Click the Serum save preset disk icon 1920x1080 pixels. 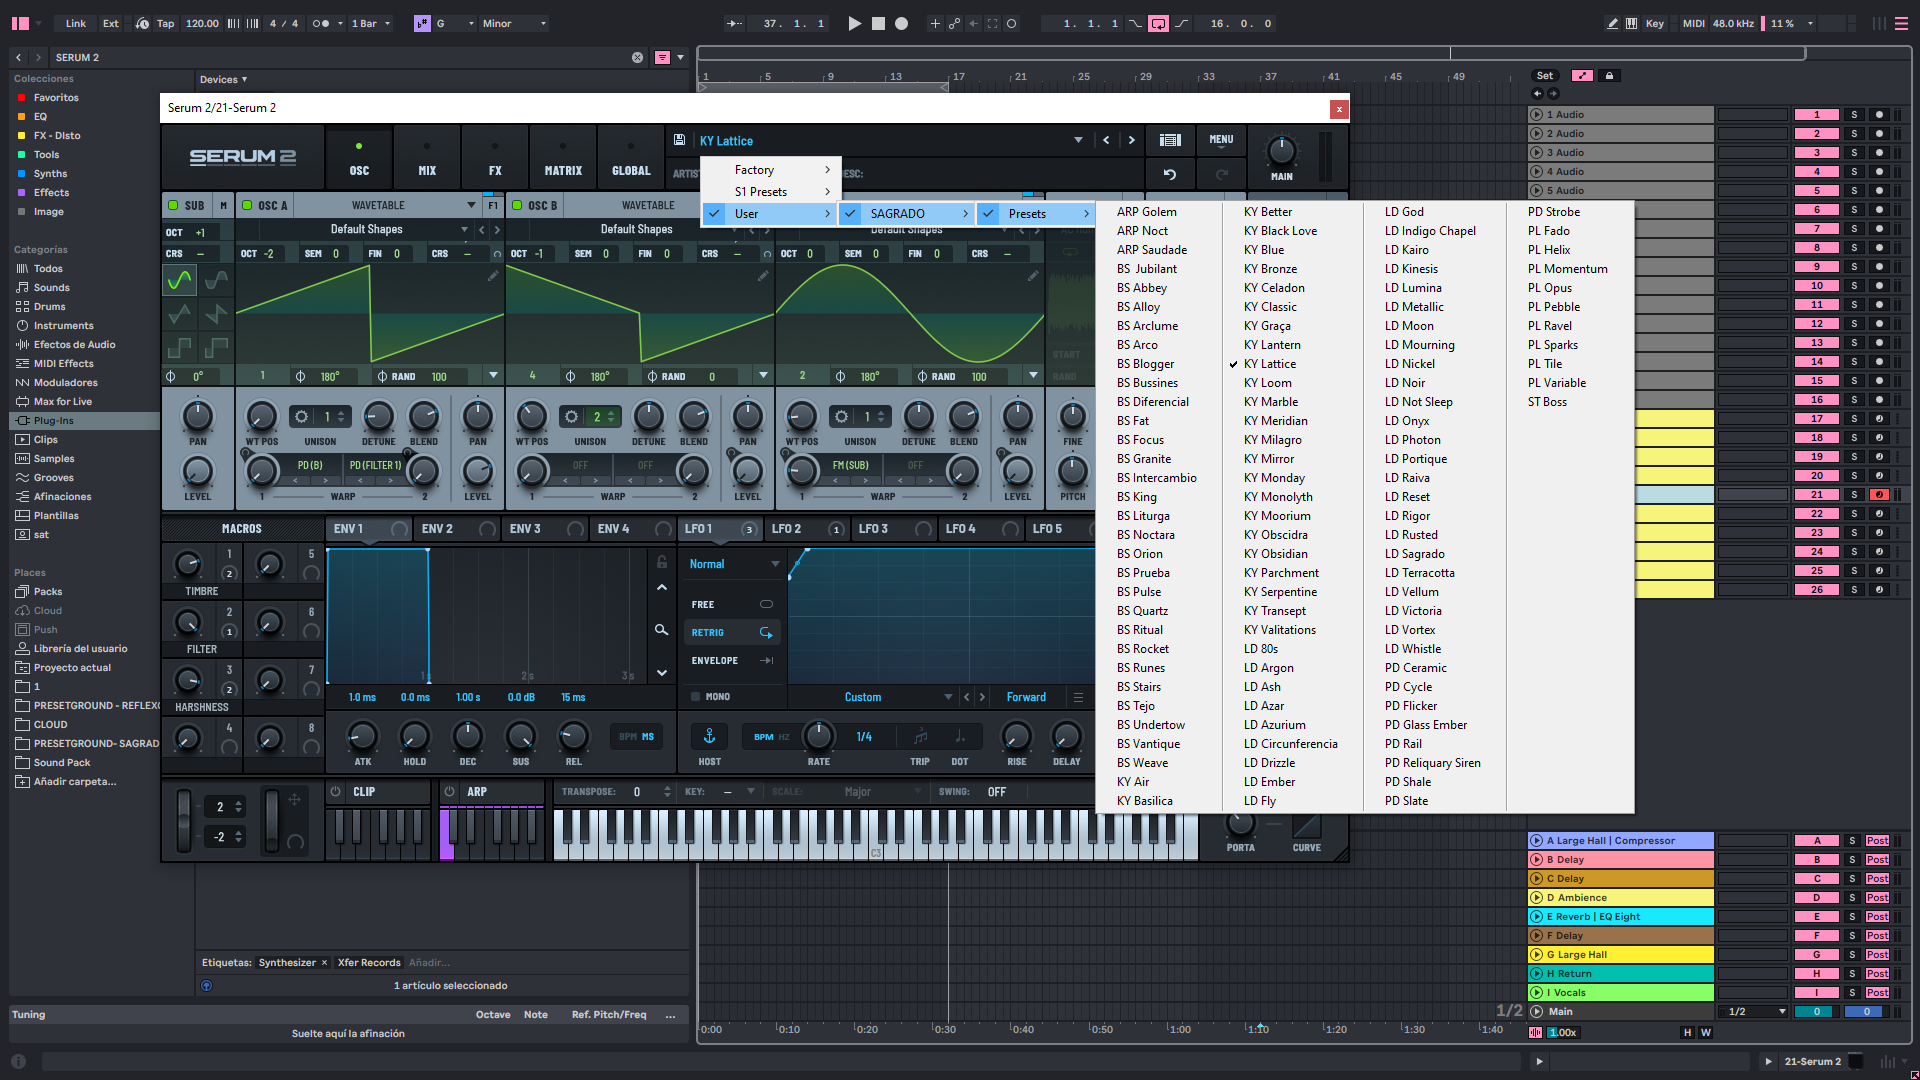pyautogui.click(x=680, y=141)
